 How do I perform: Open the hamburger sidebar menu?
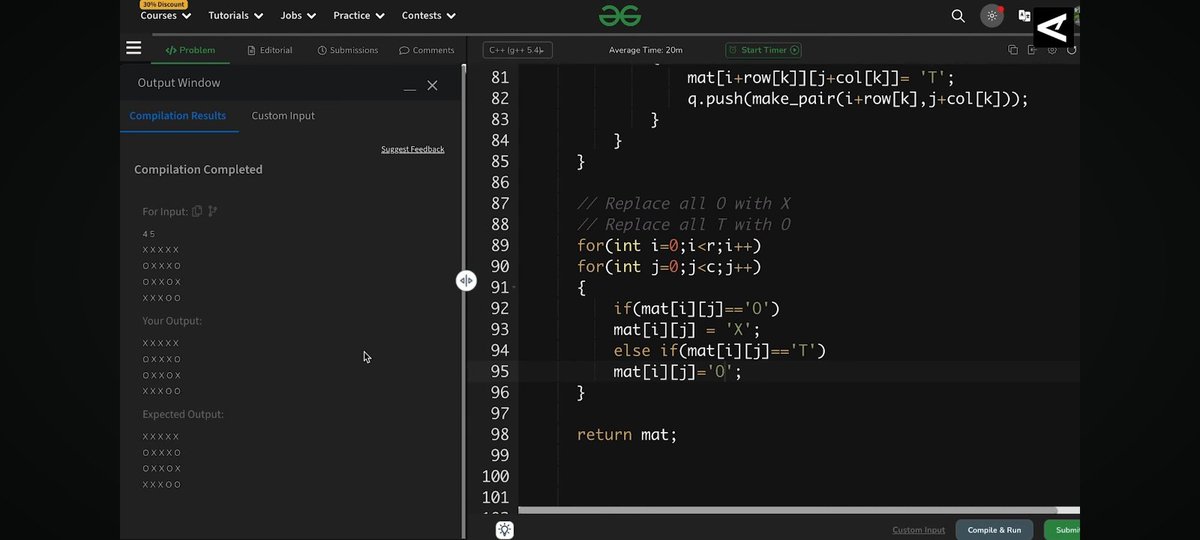click(134, 48)
